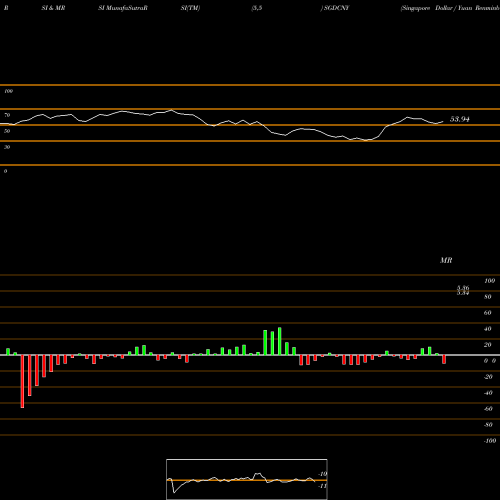Click the -20 label on MR right axis

pyautogui.click(x=488, y=377)
